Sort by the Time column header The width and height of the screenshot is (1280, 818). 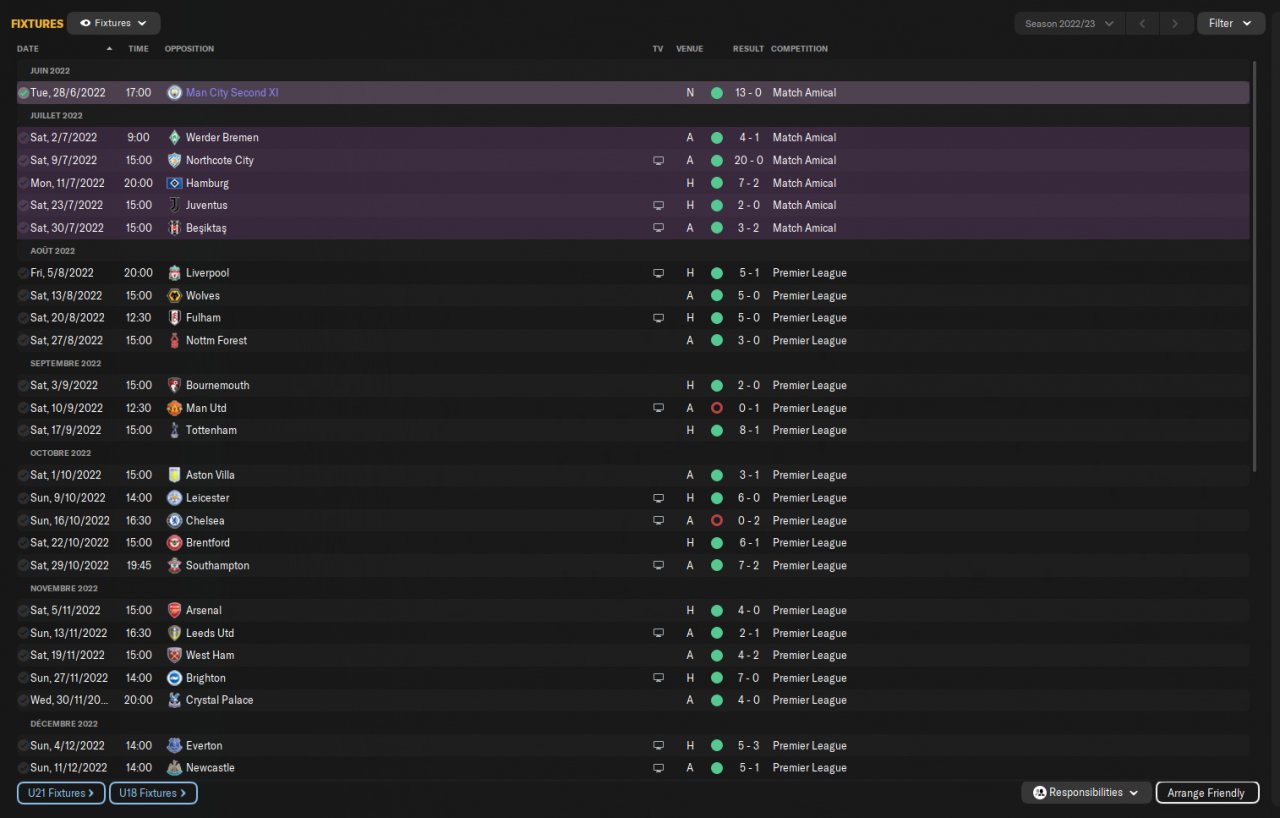(x=138, y=49)
